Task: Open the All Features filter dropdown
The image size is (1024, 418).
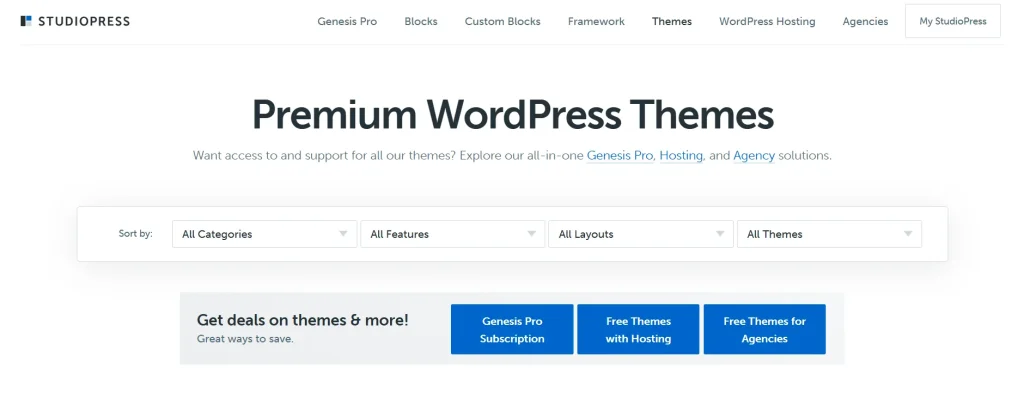Action: [x=452, y=234]
